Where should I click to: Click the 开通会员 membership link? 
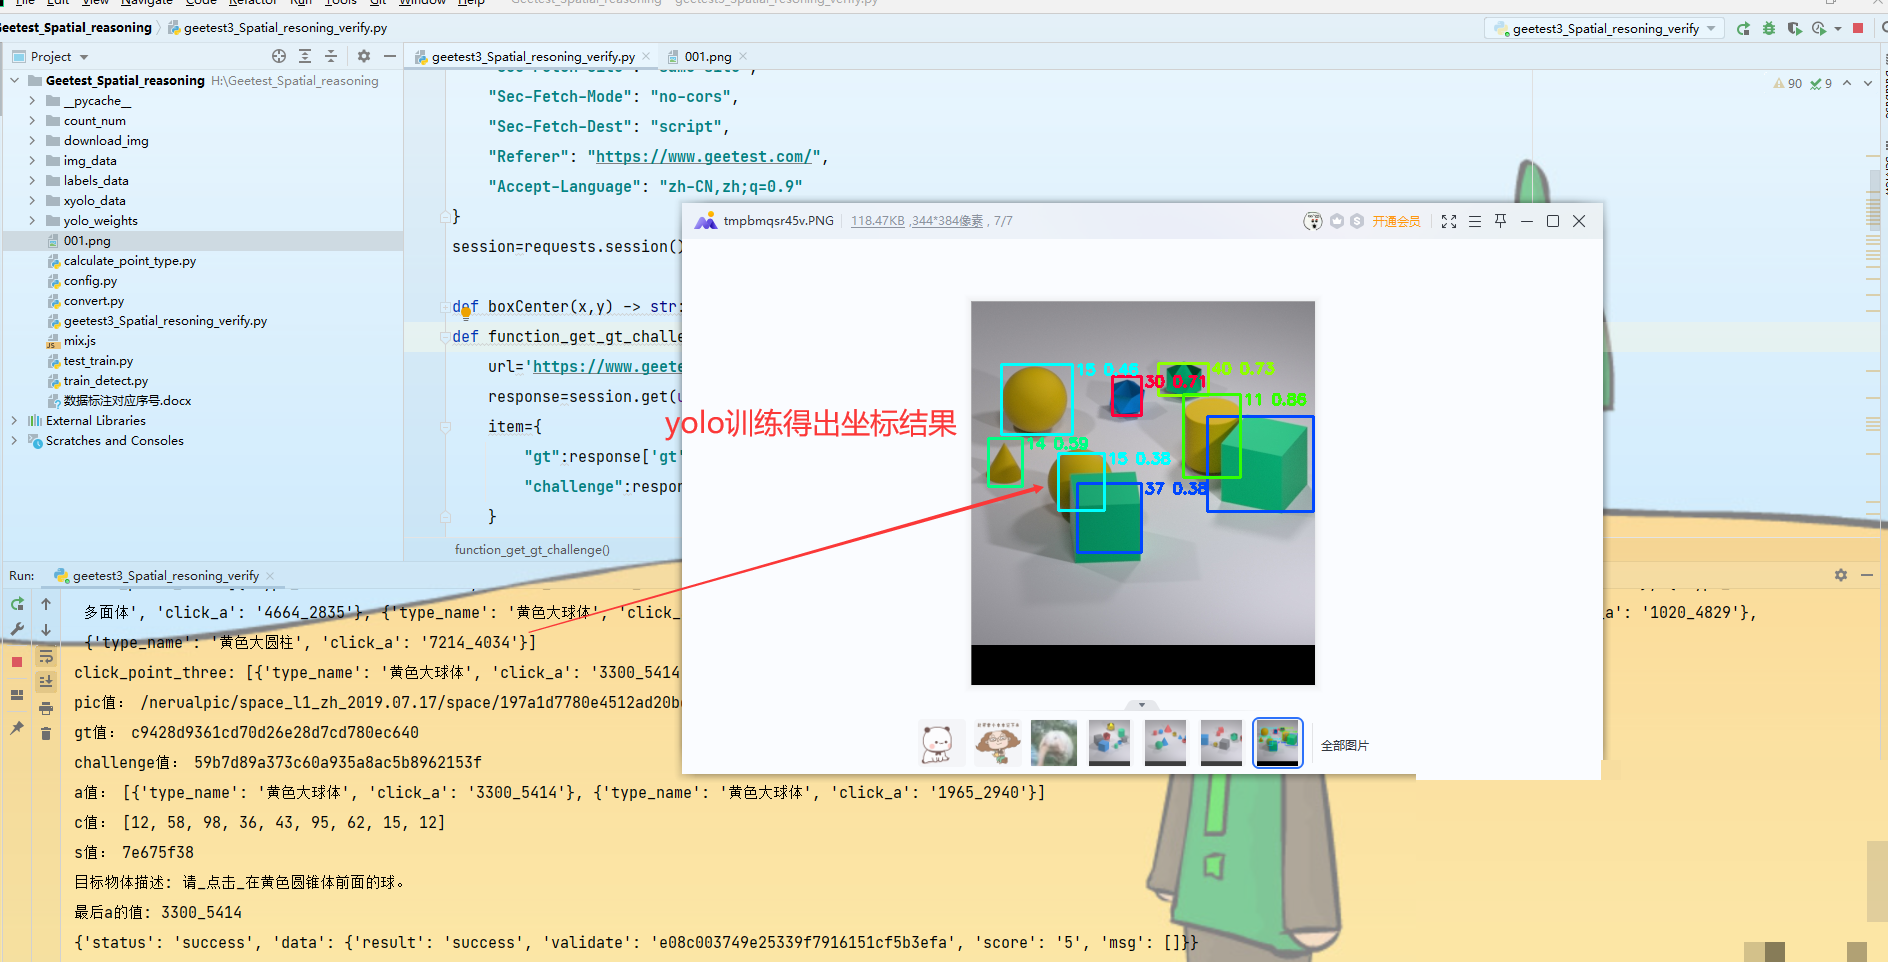coord(1396,222)
